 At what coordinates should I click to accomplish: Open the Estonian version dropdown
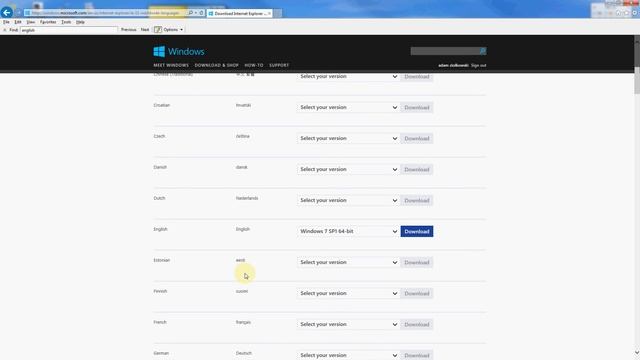point(348,262)
